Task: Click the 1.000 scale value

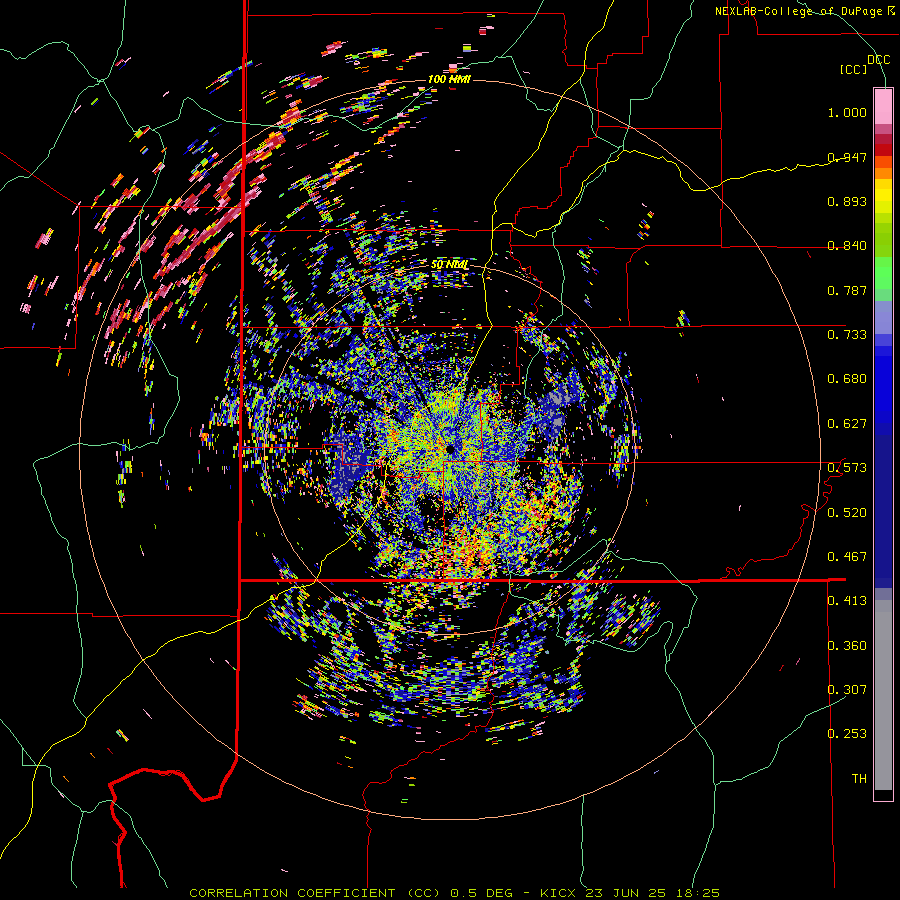Action: click(847, 112)
